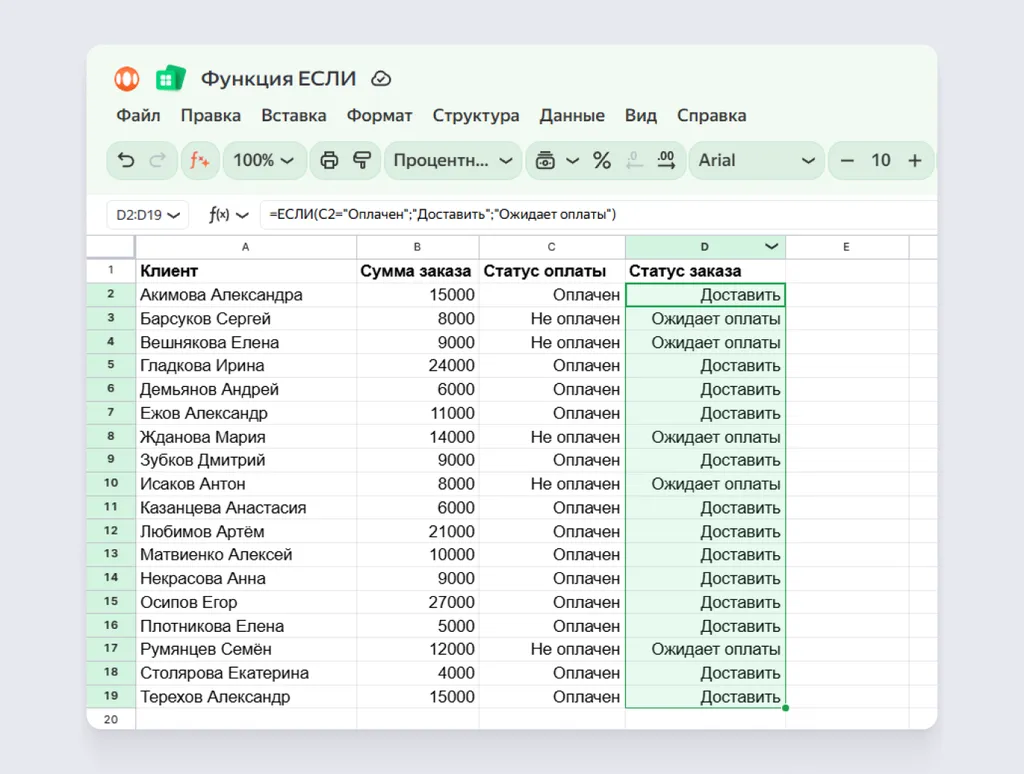Select cell Гладкова Ирина
The image size is (1024, 774).
pyautogui.click(x=246, y=366)
